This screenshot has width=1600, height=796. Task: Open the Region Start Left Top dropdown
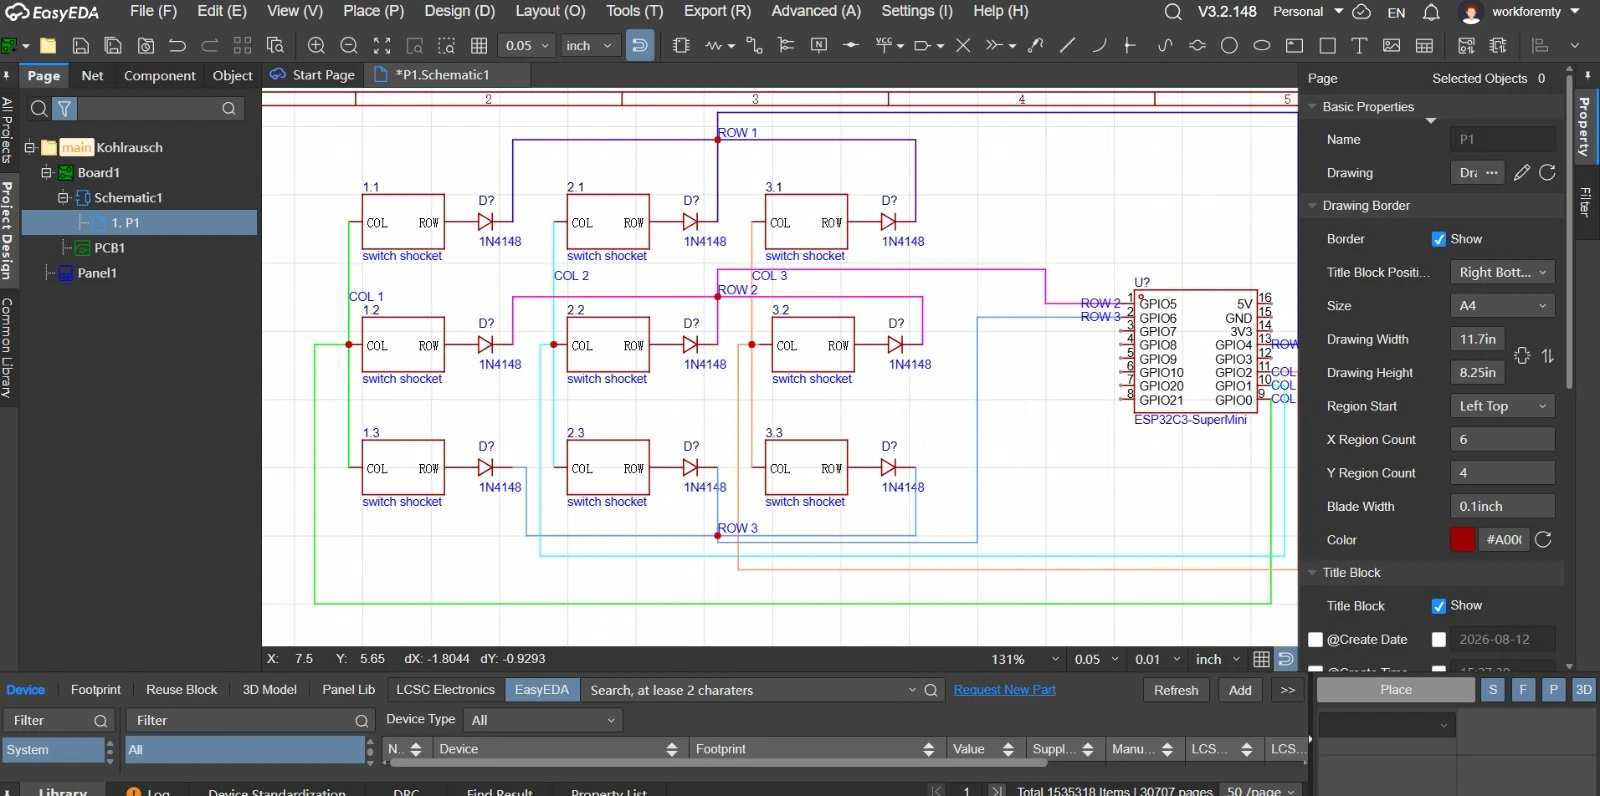coord(1503,407)
